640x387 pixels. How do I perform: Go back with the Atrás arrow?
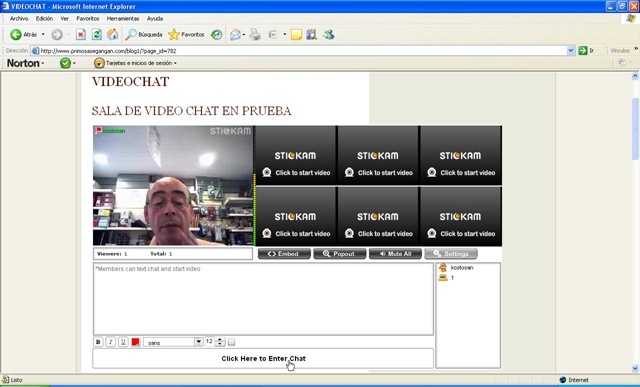point(16,35)
